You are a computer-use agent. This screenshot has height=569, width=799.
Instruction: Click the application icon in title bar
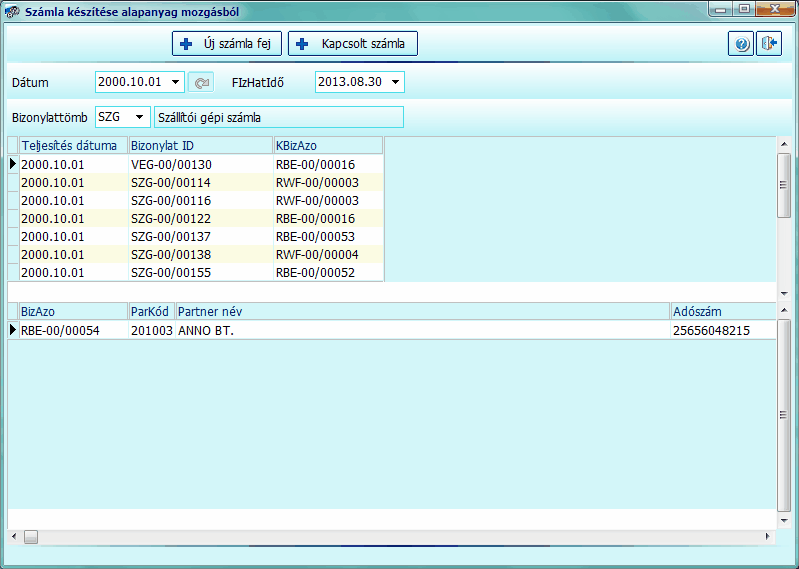point(12,11)
